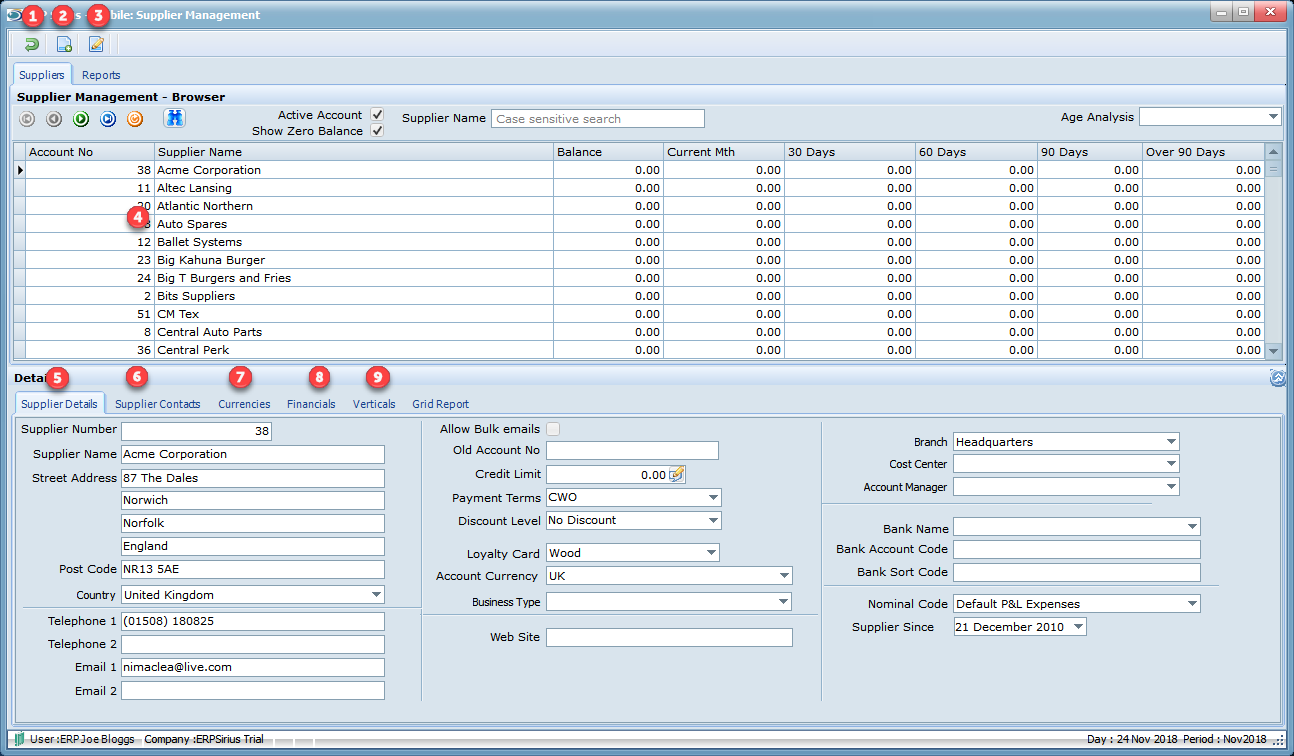Toggle the Show Zero Balance checkbox
The height and width of the screenshot is (756, 1294).
pyautogui.click(x=377, y=131)
